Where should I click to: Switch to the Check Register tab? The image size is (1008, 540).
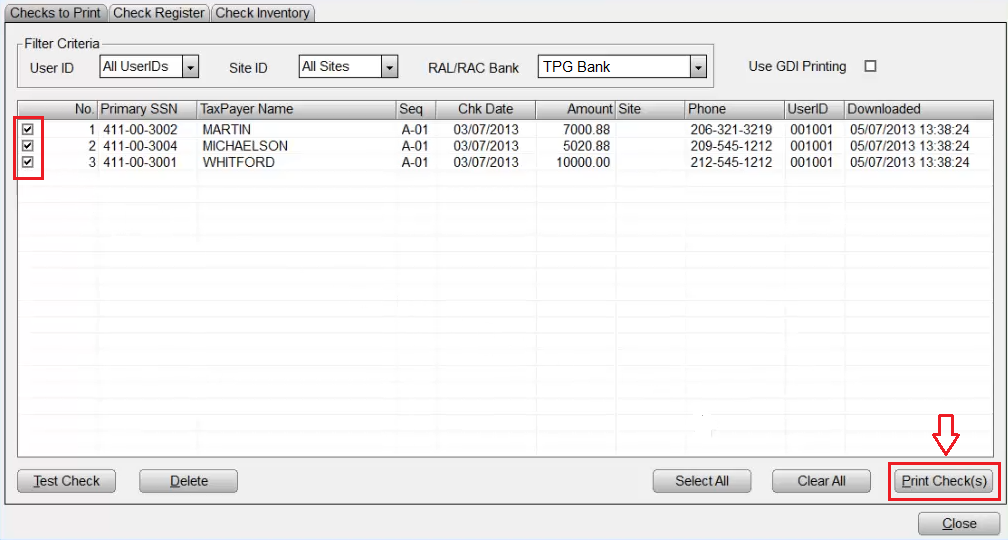[x=159, y=13]
